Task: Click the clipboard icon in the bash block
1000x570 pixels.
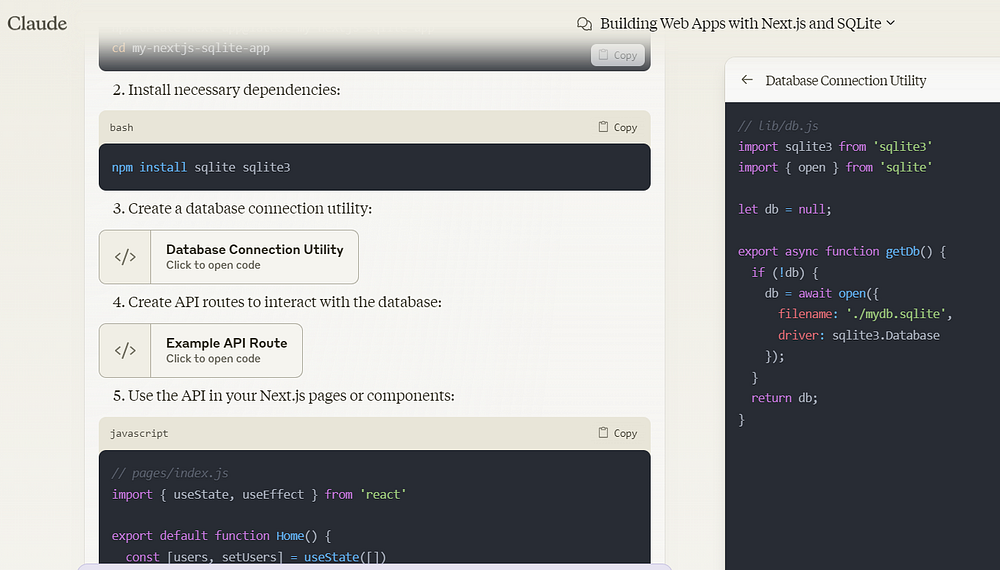Action: tap(603, 127)
